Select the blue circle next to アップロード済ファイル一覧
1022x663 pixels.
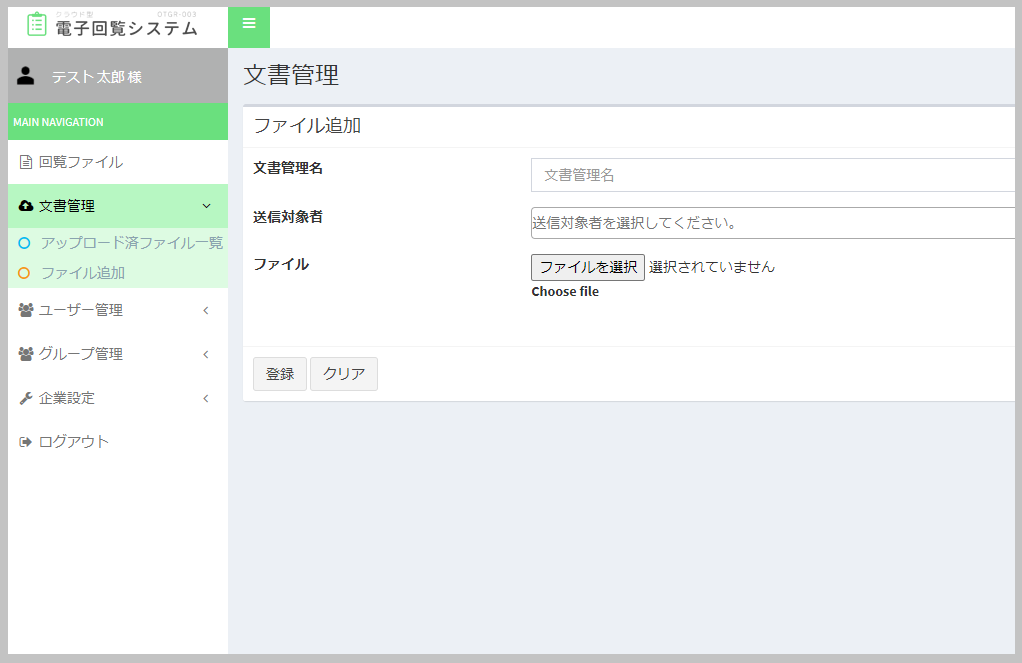24,243
